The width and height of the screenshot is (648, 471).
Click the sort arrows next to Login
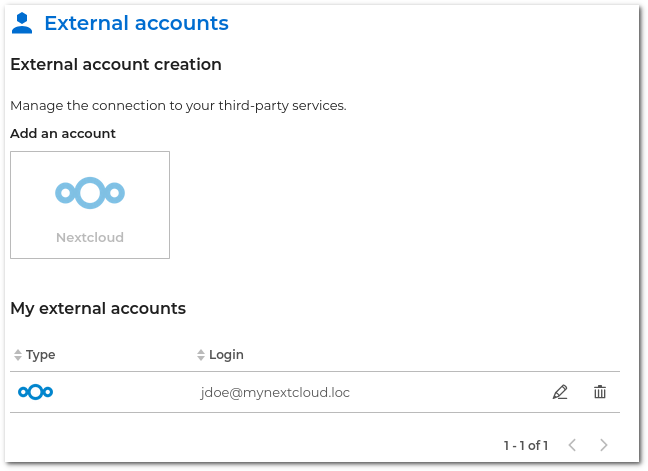[200, 355]
